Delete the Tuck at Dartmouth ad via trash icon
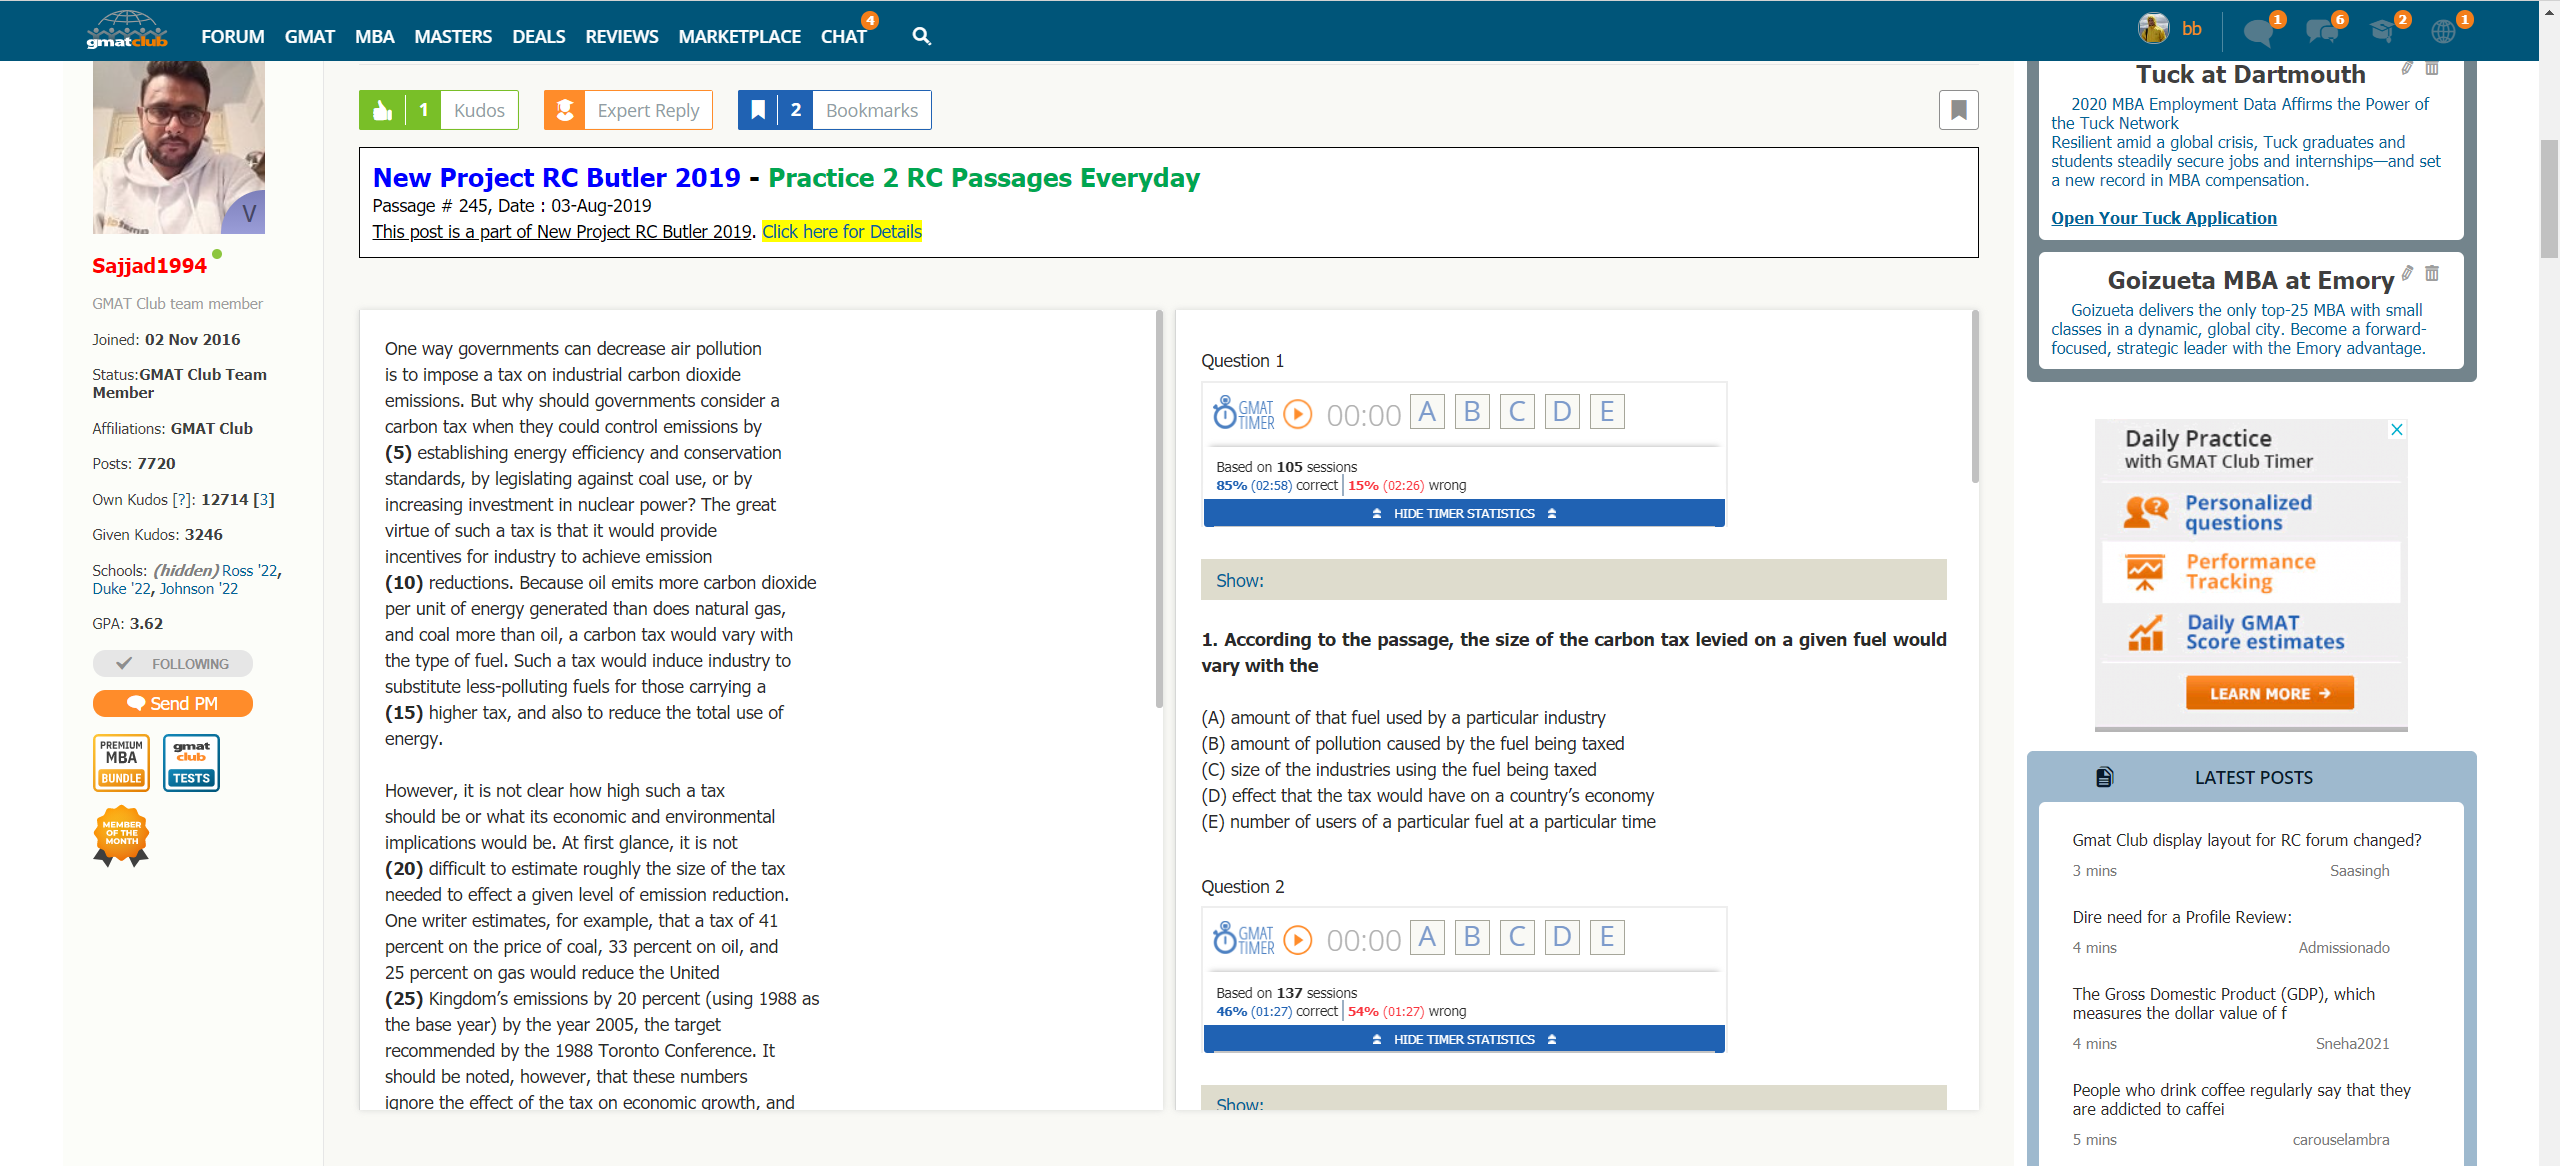 pyautogui.click(x=2432, y=69)
